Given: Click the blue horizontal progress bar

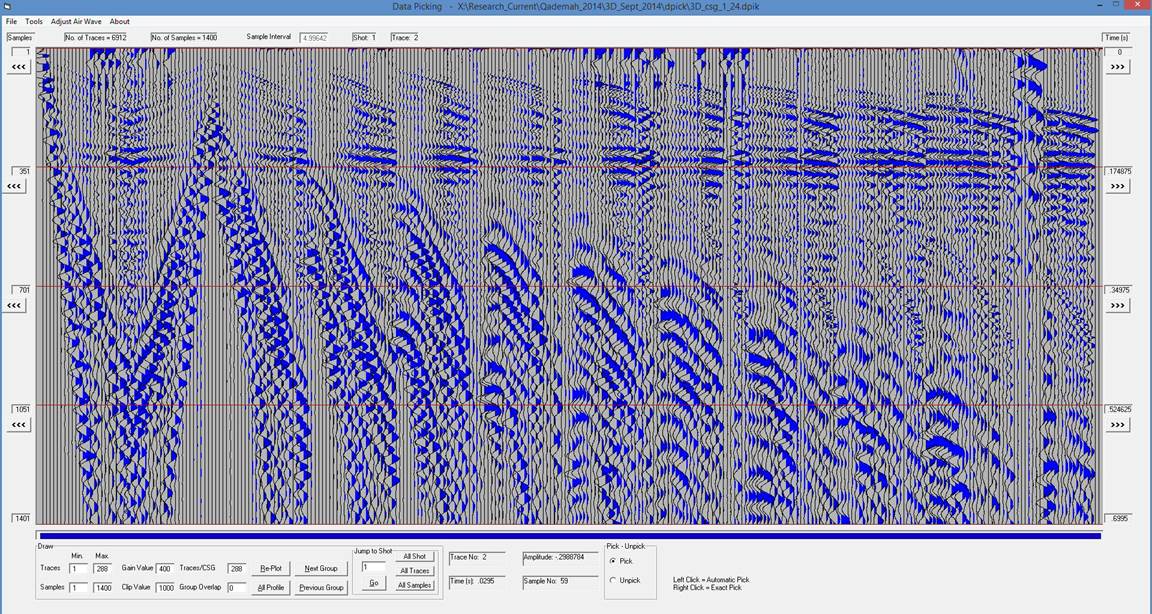Looking at the screenshot, I should point(569,535).
